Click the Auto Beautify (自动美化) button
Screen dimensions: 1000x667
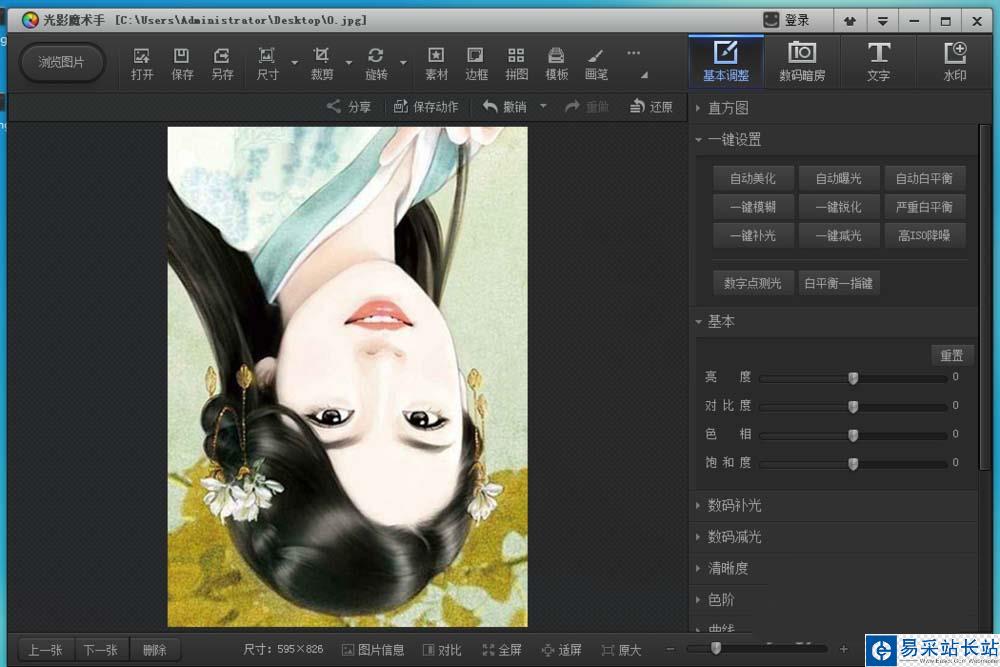753,178
